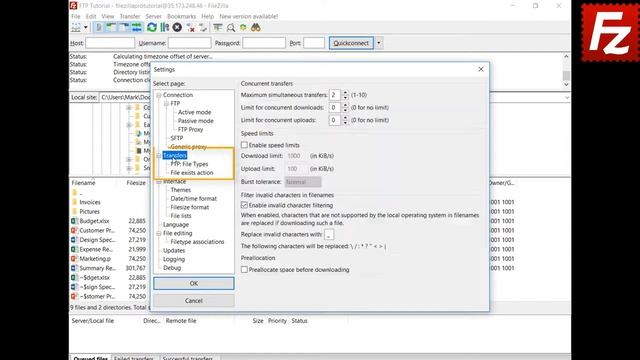This screenshot has height=360, width=640.
Task: Toggle Enable invalid character filtering checkbox
Action: click(244, 205)
